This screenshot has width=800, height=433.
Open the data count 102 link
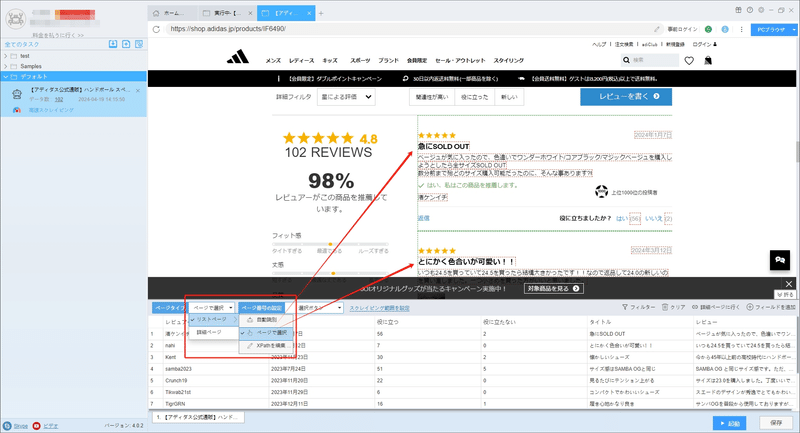tap(59, 99)
